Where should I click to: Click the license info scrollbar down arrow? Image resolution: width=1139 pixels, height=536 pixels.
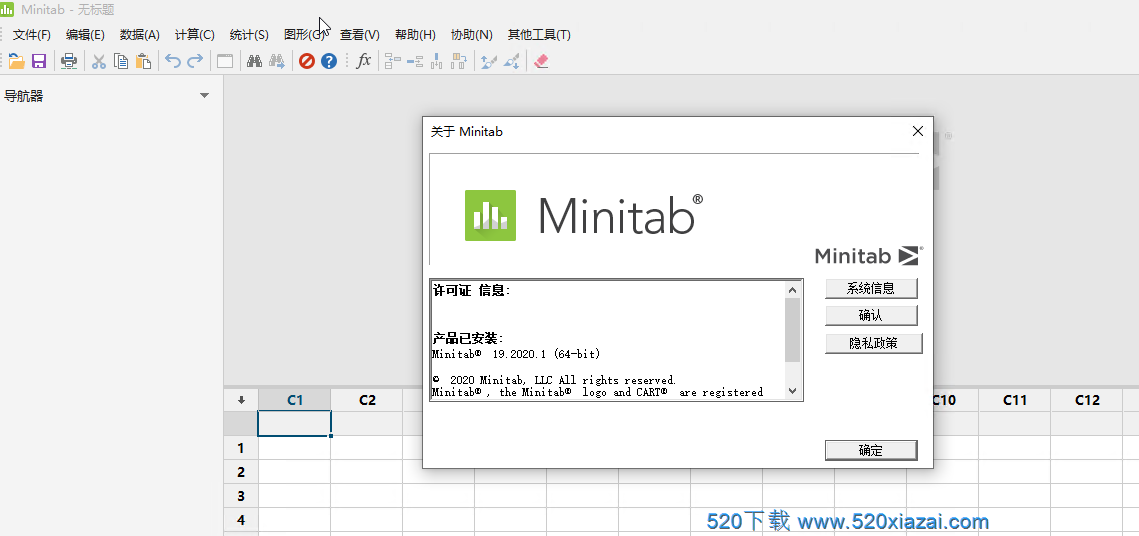pyautogui.click(x=793, y=391)
